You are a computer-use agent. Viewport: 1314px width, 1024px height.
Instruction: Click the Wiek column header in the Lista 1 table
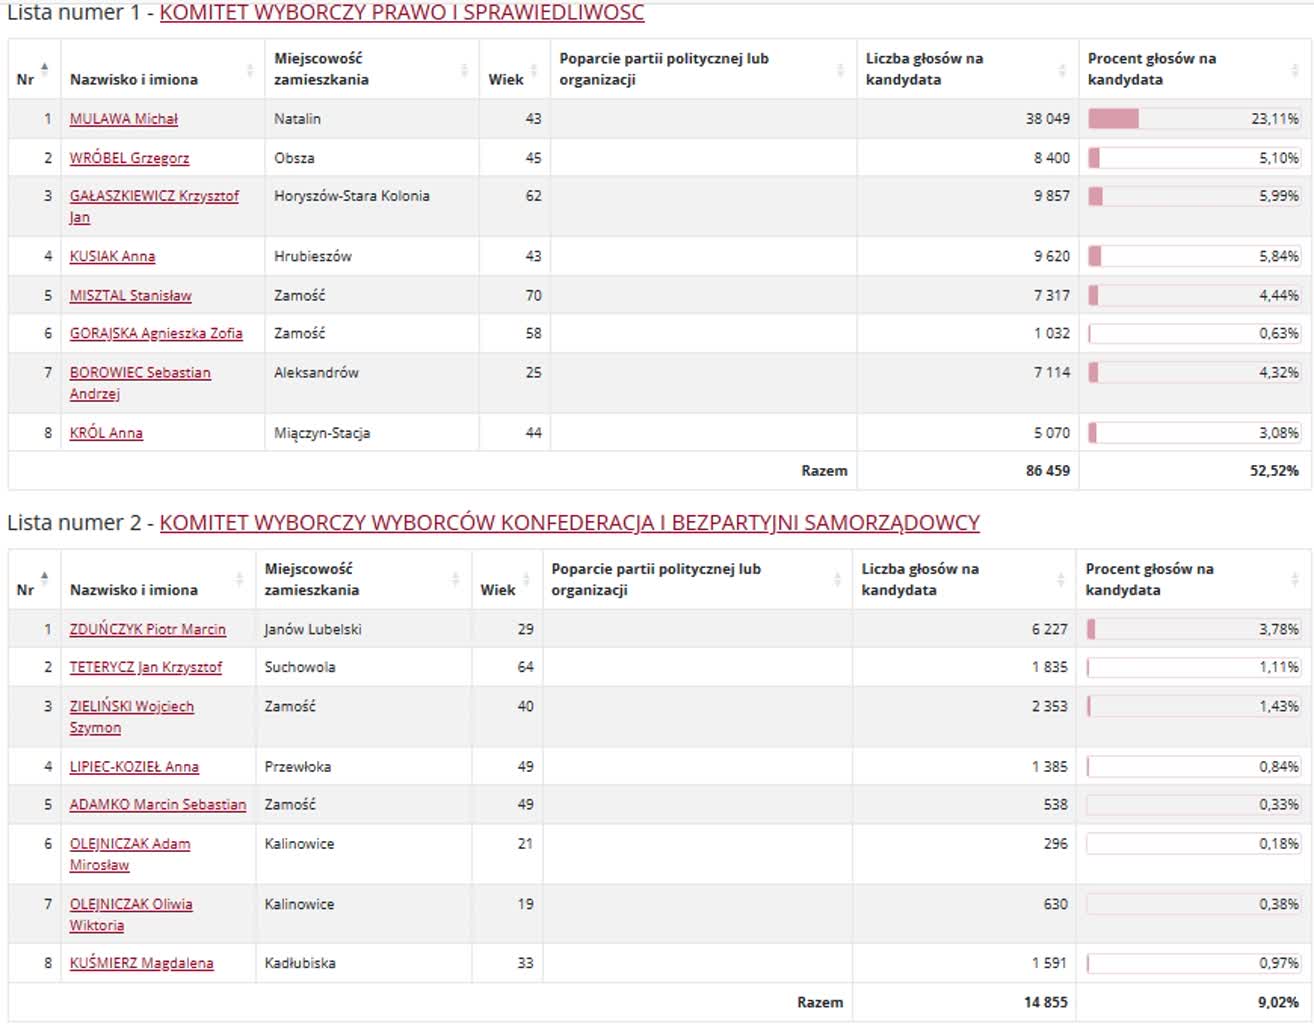coord(506,80)
